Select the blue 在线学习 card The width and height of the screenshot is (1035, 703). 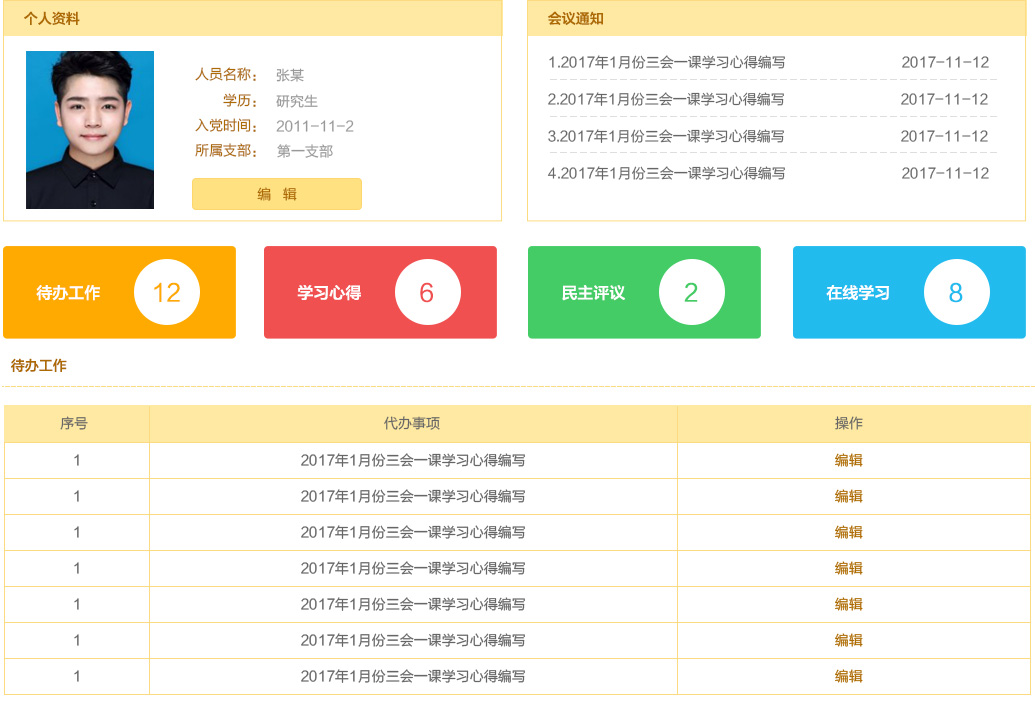[x=909, y=292]
